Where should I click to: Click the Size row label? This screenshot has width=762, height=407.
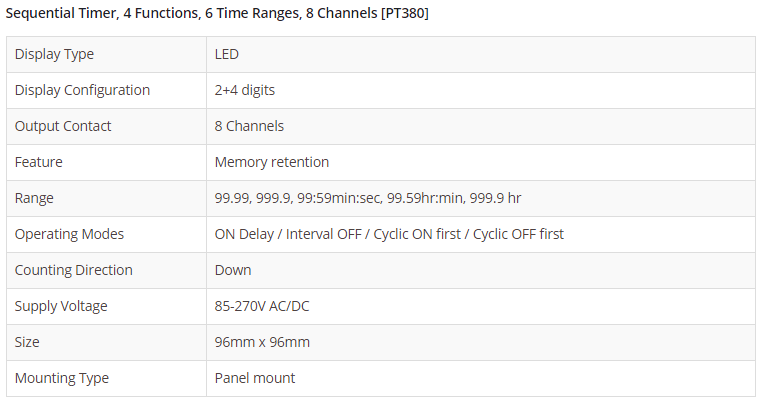click(x=29, y=342)
